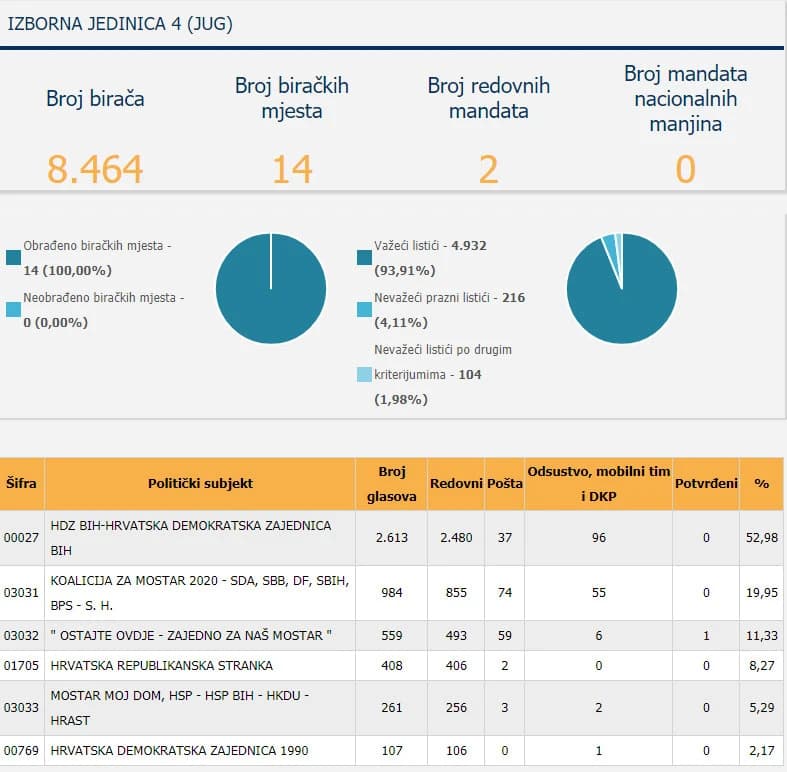Click the Izborna Jedinica 4 (Jug) heading
Viewport: 787px width, 772px height.
point(120,24)
